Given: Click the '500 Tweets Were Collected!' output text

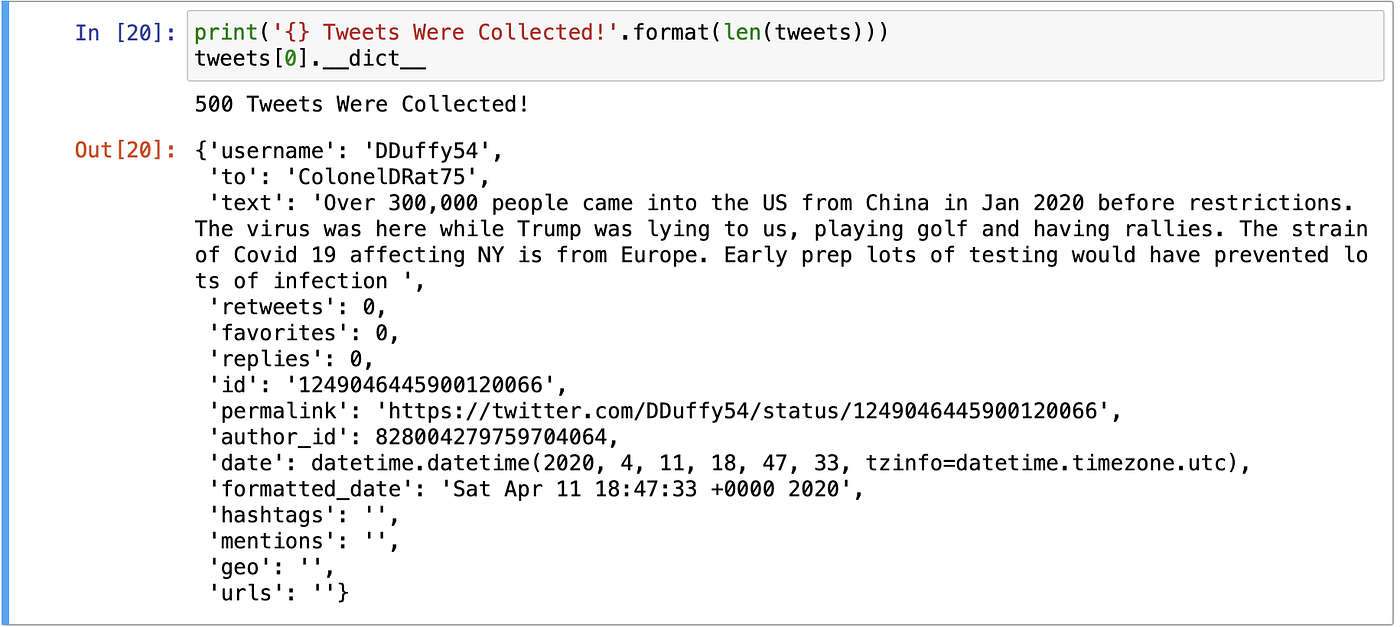Looking at the screenshot, I should [361, 104].
